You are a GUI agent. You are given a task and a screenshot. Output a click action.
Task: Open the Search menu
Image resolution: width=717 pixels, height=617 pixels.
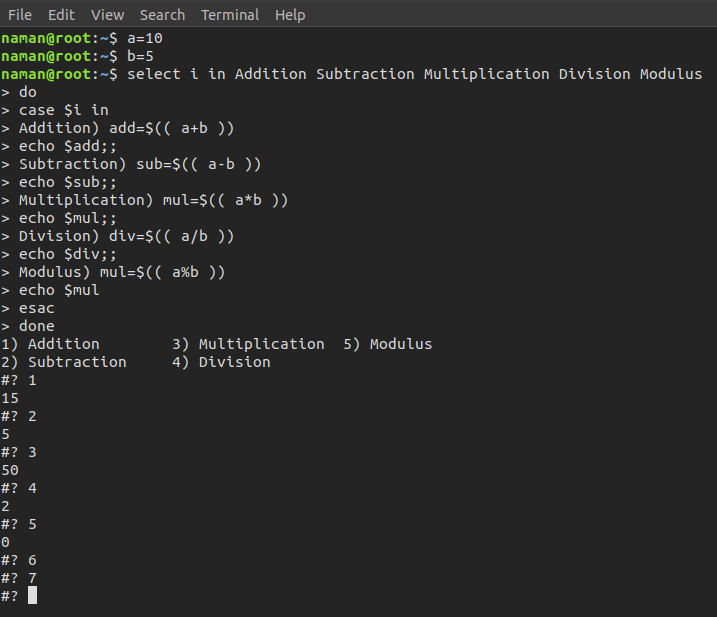(162, 15)
